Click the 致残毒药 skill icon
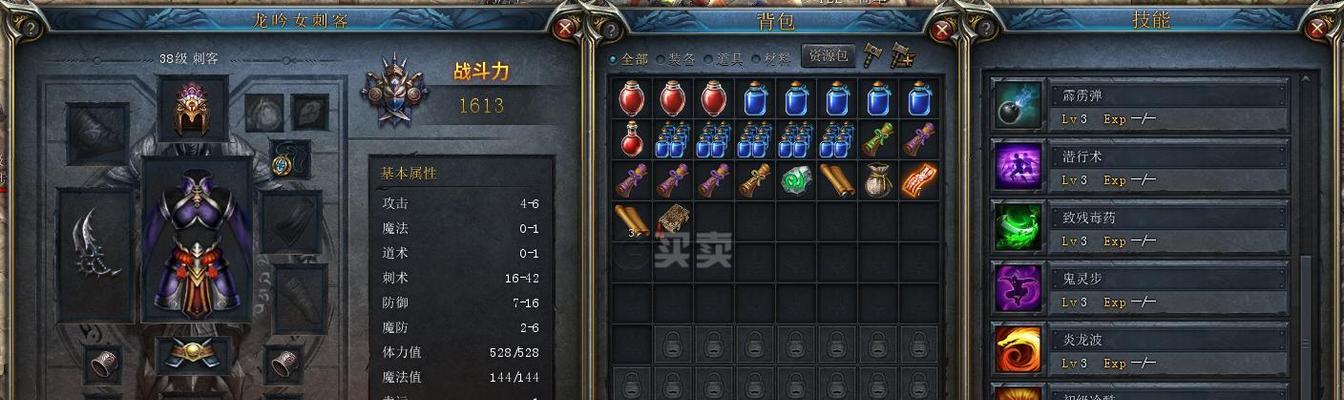 coord(1018,227)
